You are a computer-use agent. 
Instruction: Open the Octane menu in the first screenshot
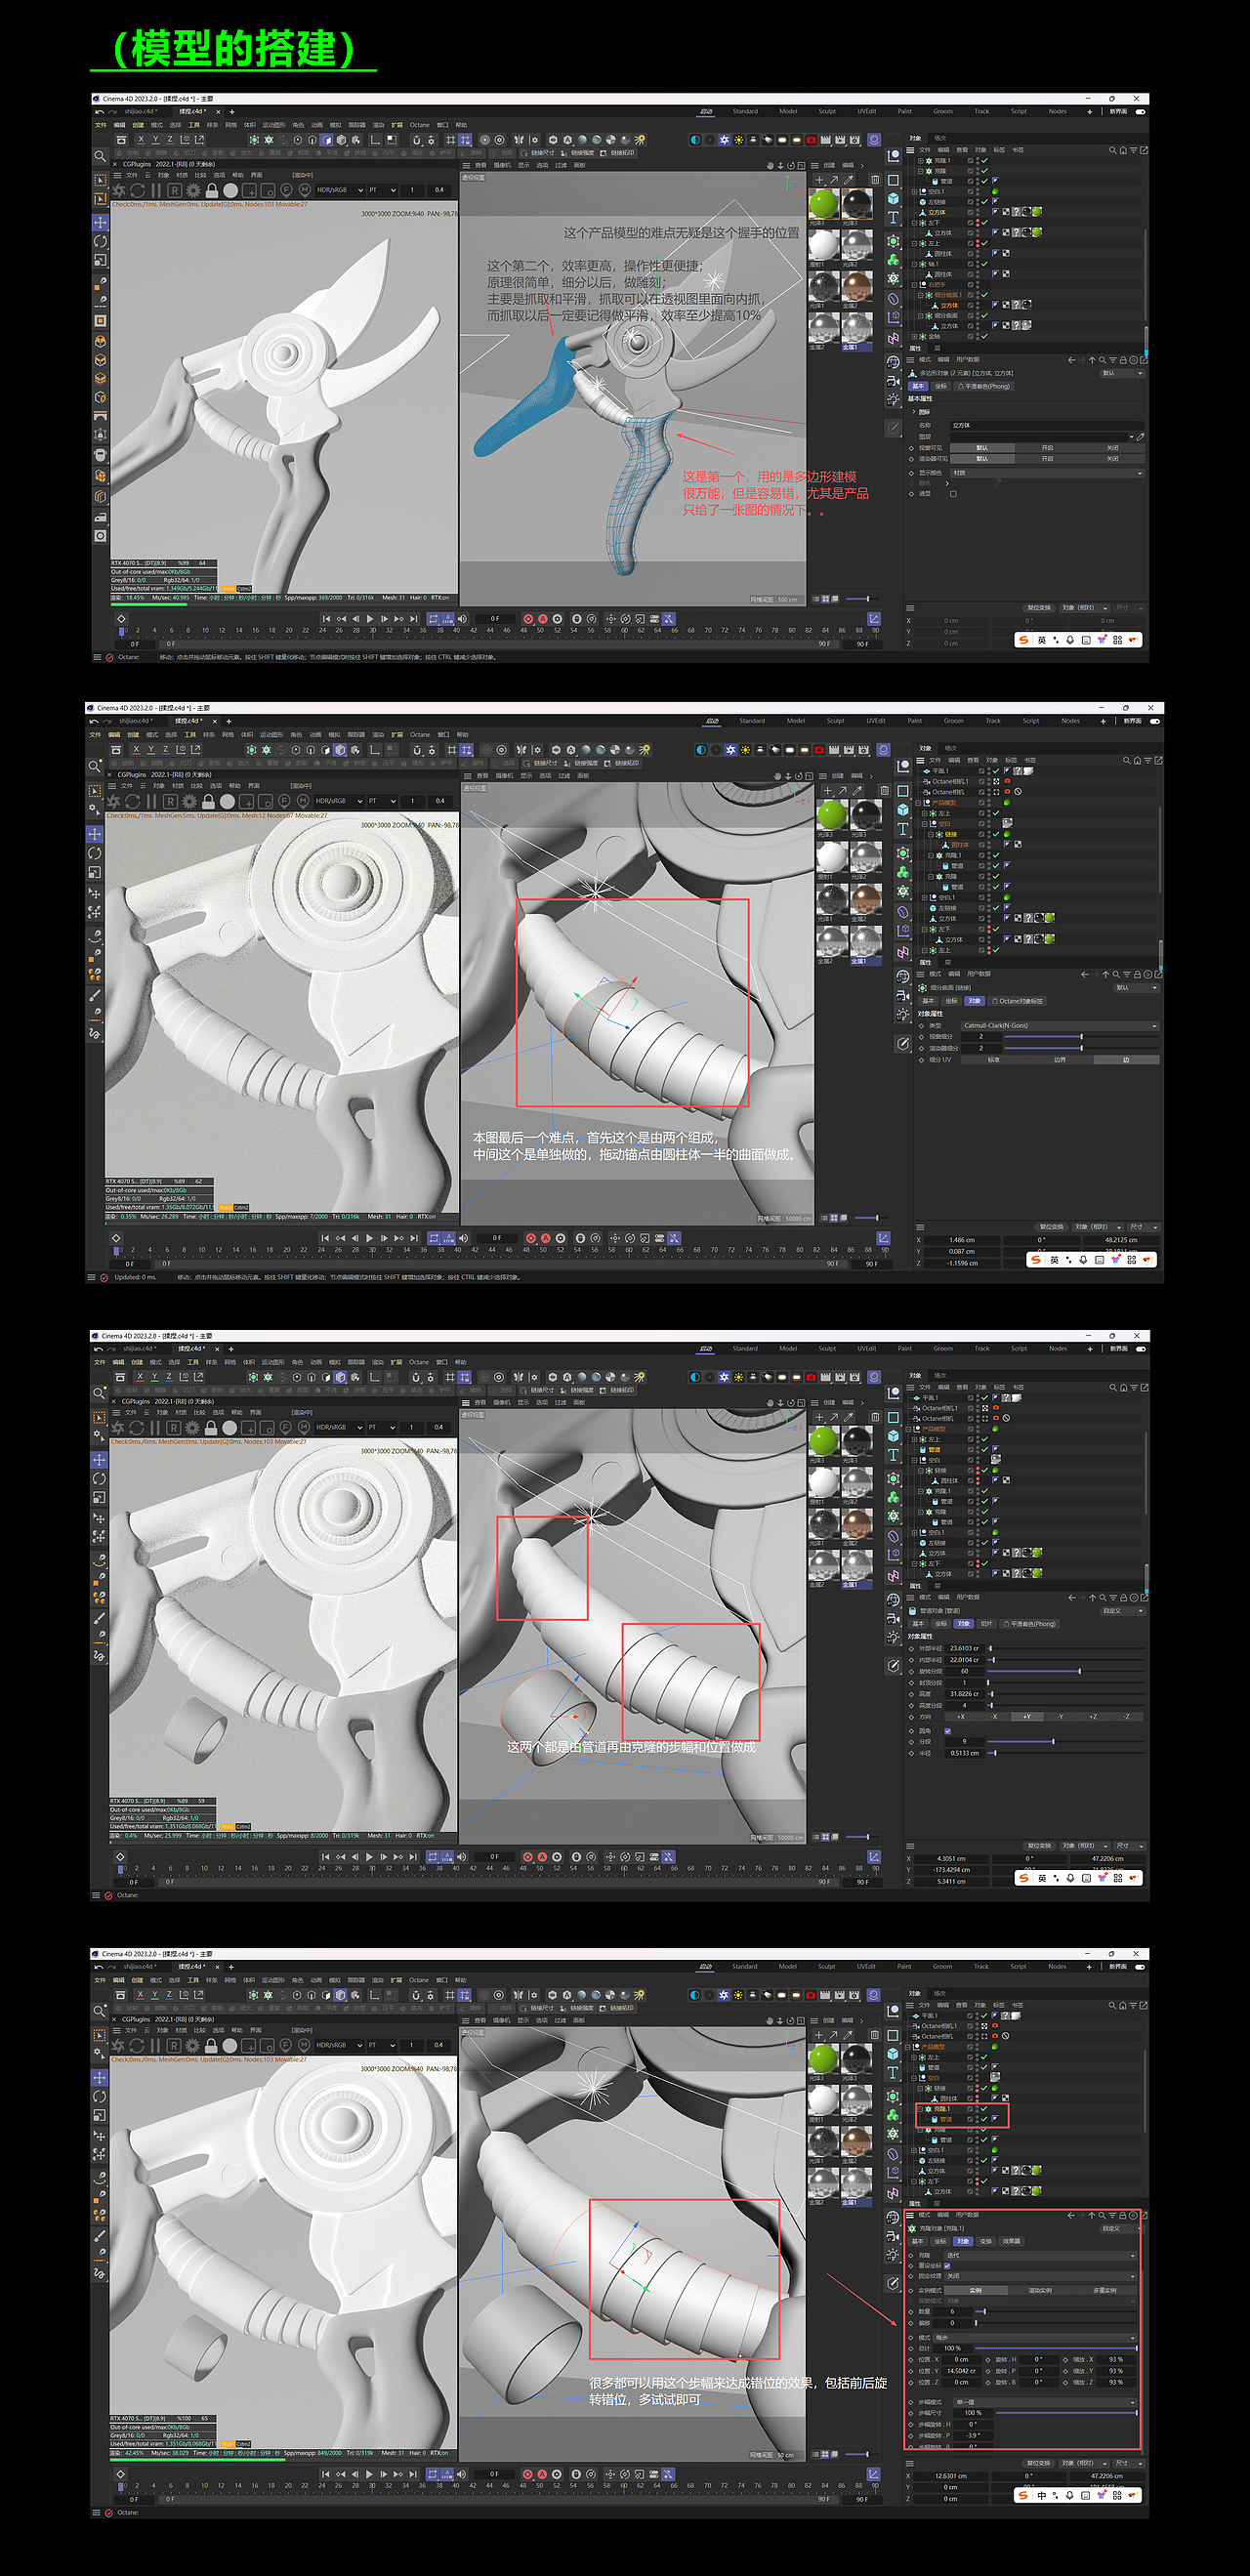click(419, 125)
